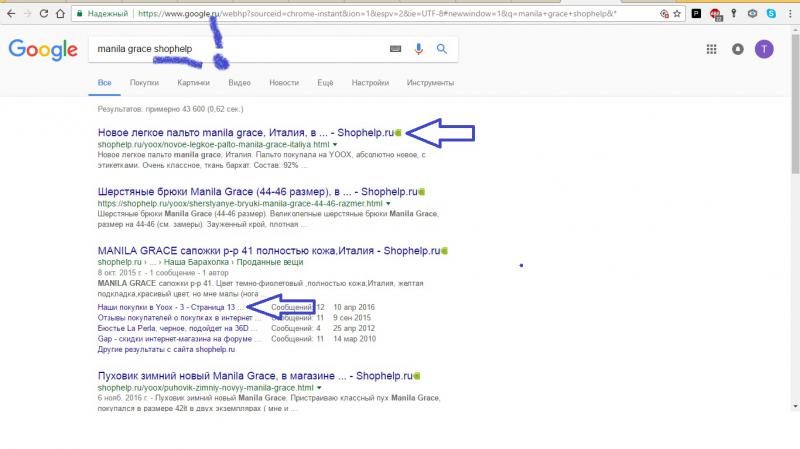800x449 pixels.
Task: Open sitelink Gap - скидки интернет-магазина
Action: coord(179,339)
